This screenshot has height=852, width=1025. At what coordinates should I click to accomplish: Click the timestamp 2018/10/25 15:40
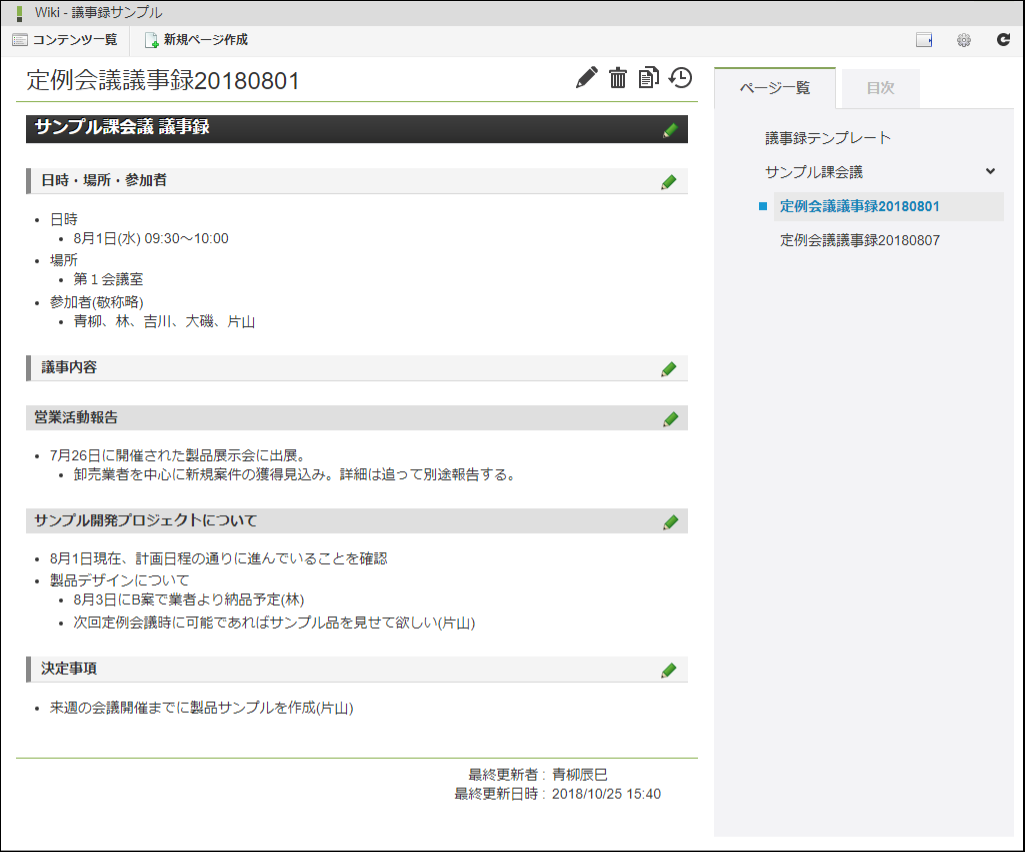[606, 794]
